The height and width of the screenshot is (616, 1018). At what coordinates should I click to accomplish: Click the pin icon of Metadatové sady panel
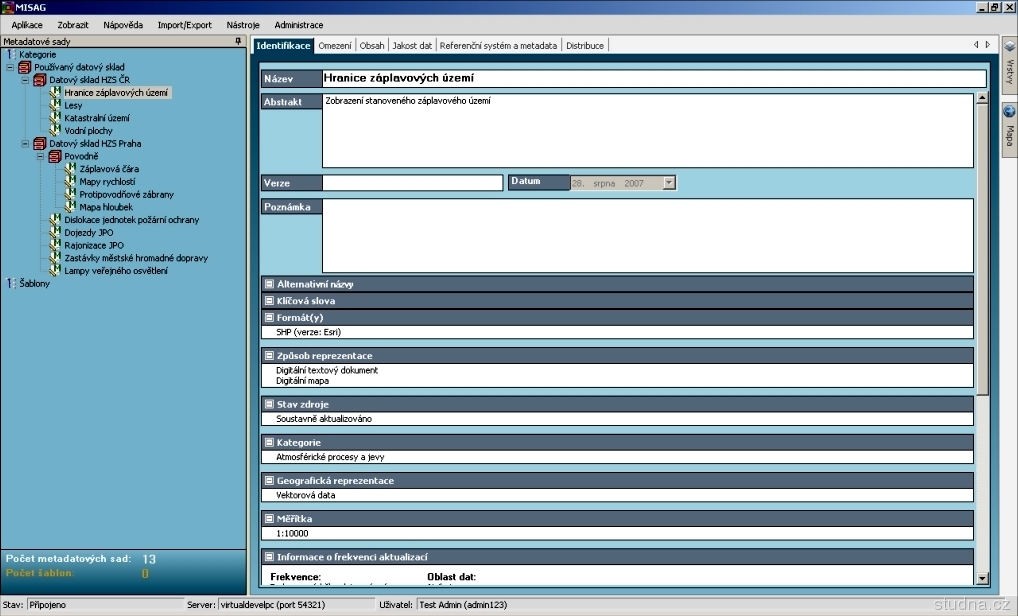(238, 41)
